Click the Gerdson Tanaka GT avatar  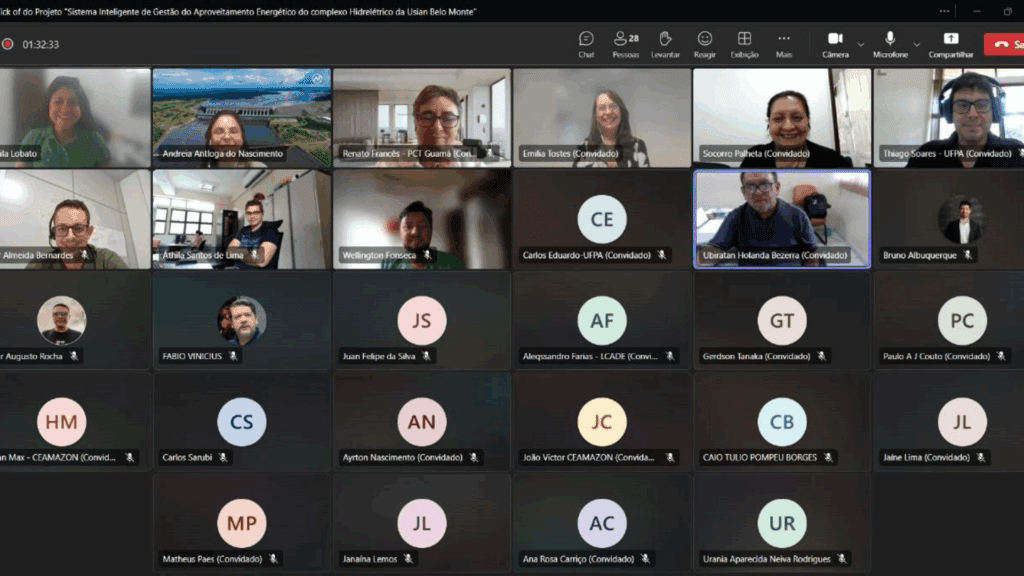pyautogui.click(x=782, y=321)
